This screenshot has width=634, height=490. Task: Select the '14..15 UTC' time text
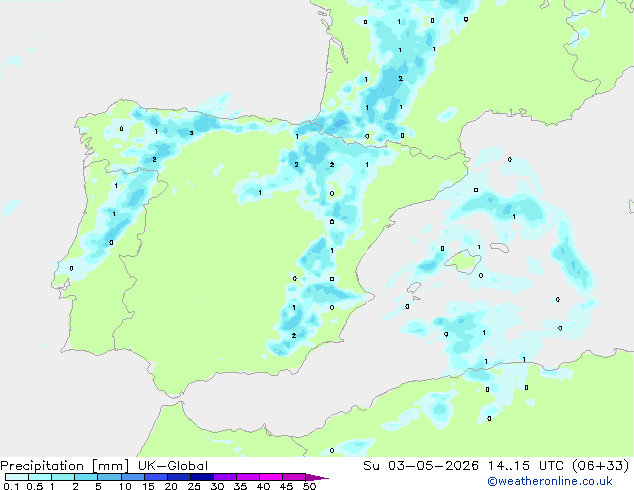tap(526, 466)
